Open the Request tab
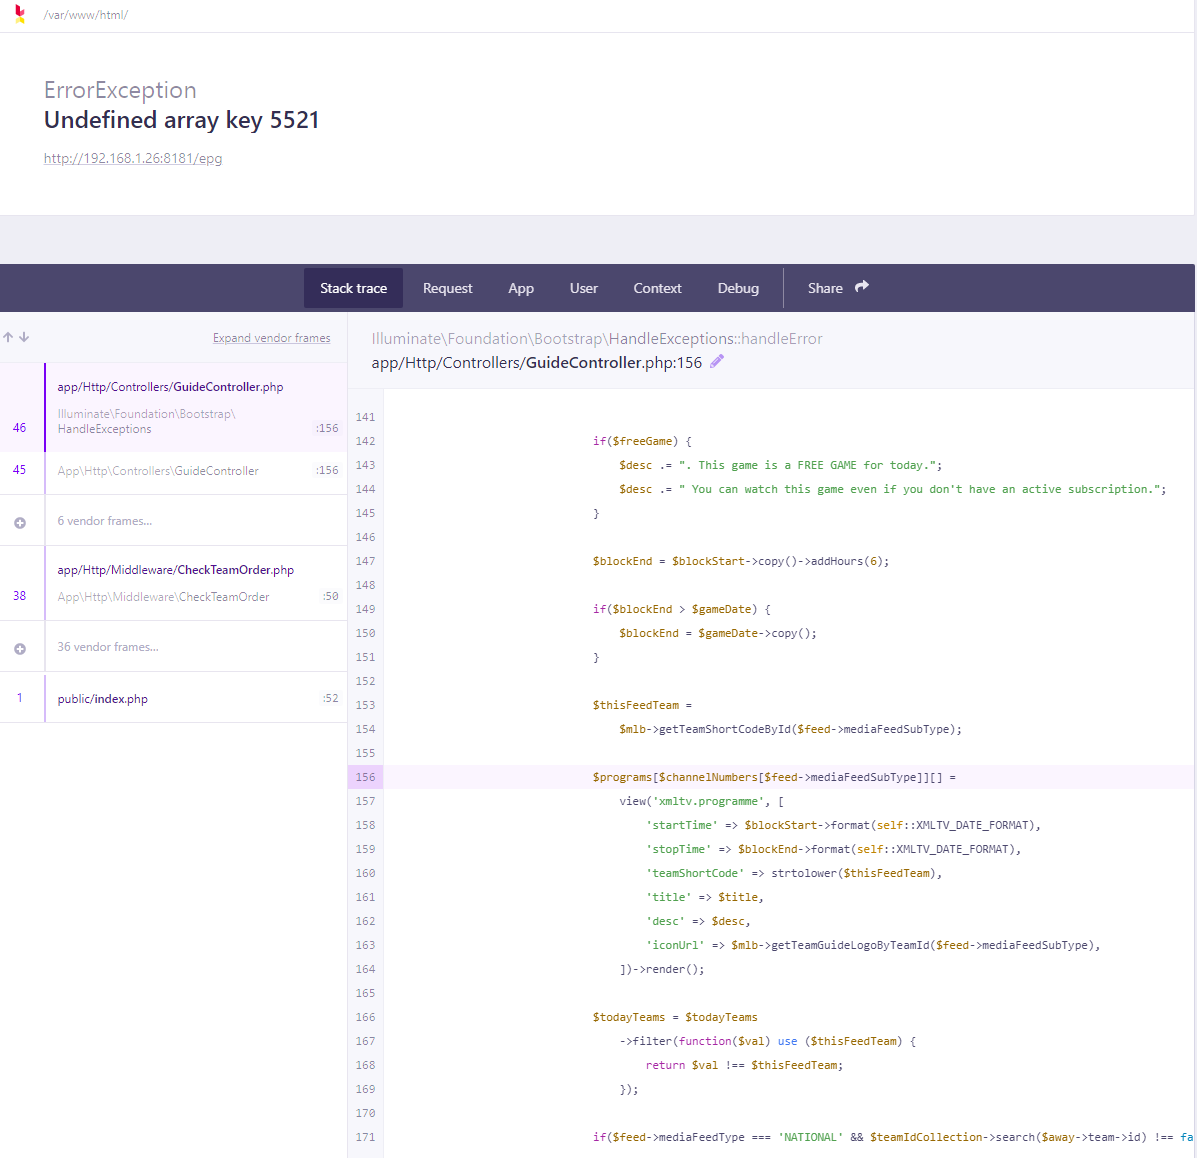This screenshot has height=1158, width=1197. (447, 288)
